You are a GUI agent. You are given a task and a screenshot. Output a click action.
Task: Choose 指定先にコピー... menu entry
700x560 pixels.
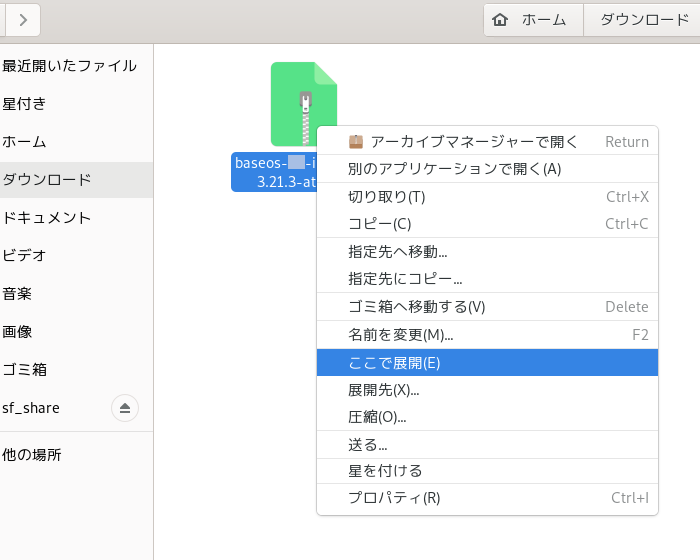coord(405,279)
